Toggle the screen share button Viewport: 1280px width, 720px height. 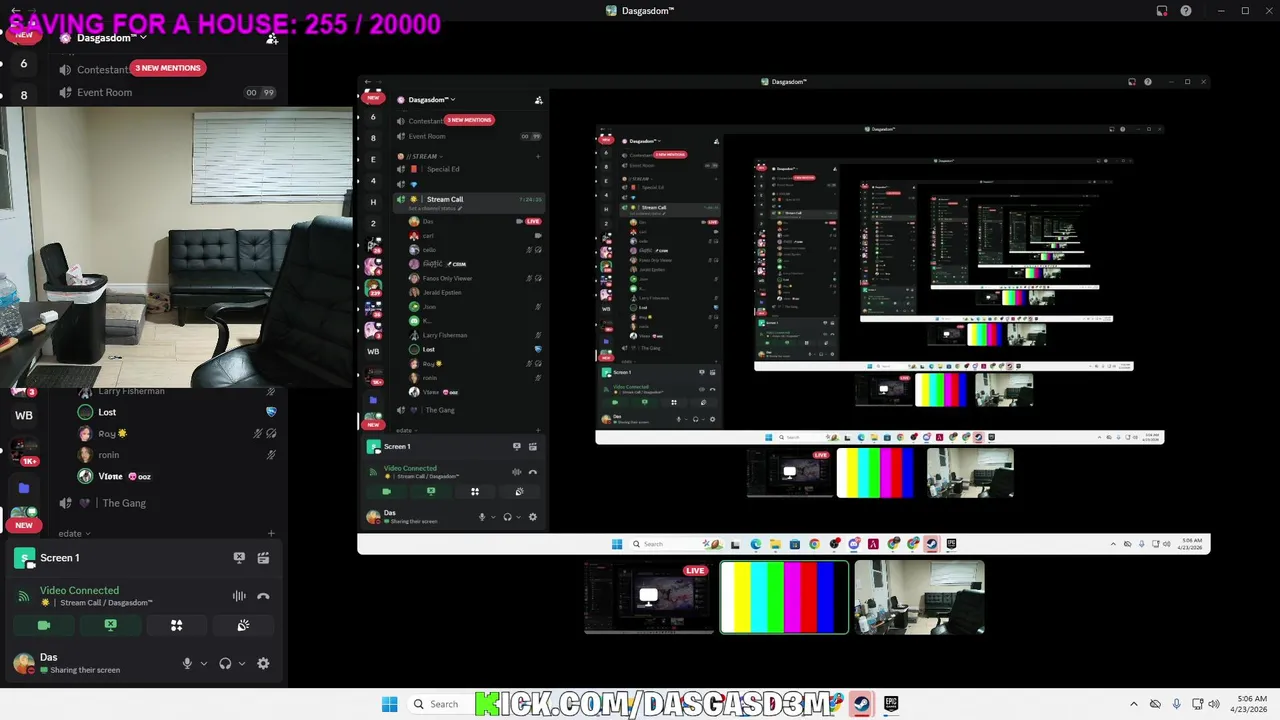click(x=110, y=625)
